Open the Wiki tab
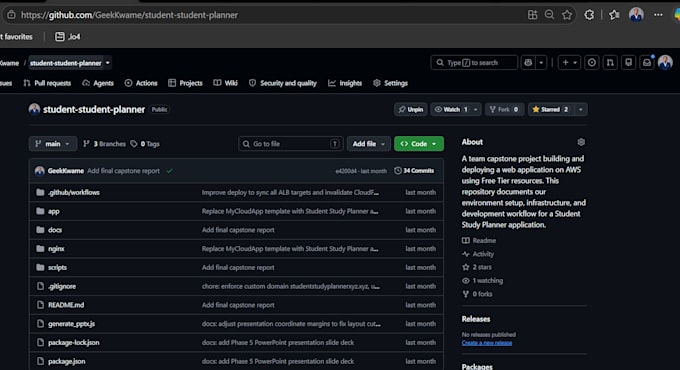Image resolution: width=680 pixels, height=370 pixels. 226,83
